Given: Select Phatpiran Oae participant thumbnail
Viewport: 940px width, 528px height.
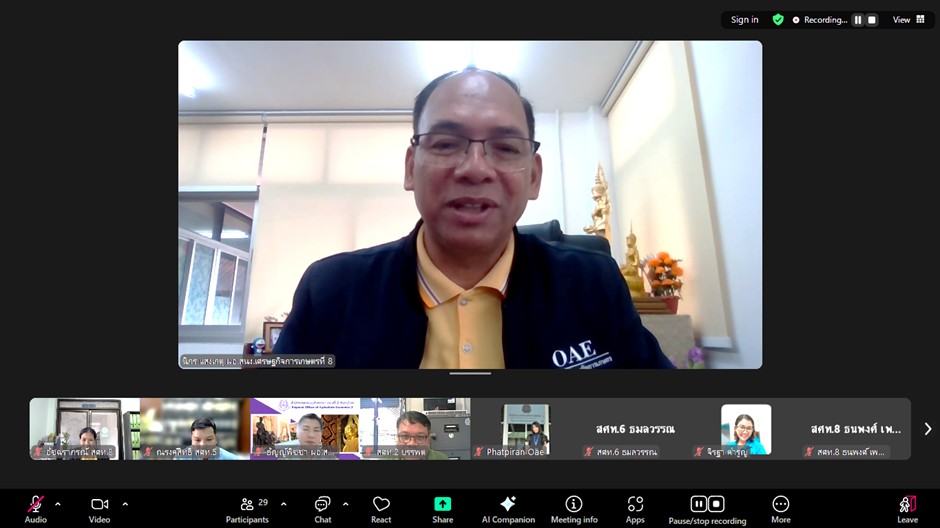Looking at the screenshot, I should (x=525, y=429).
